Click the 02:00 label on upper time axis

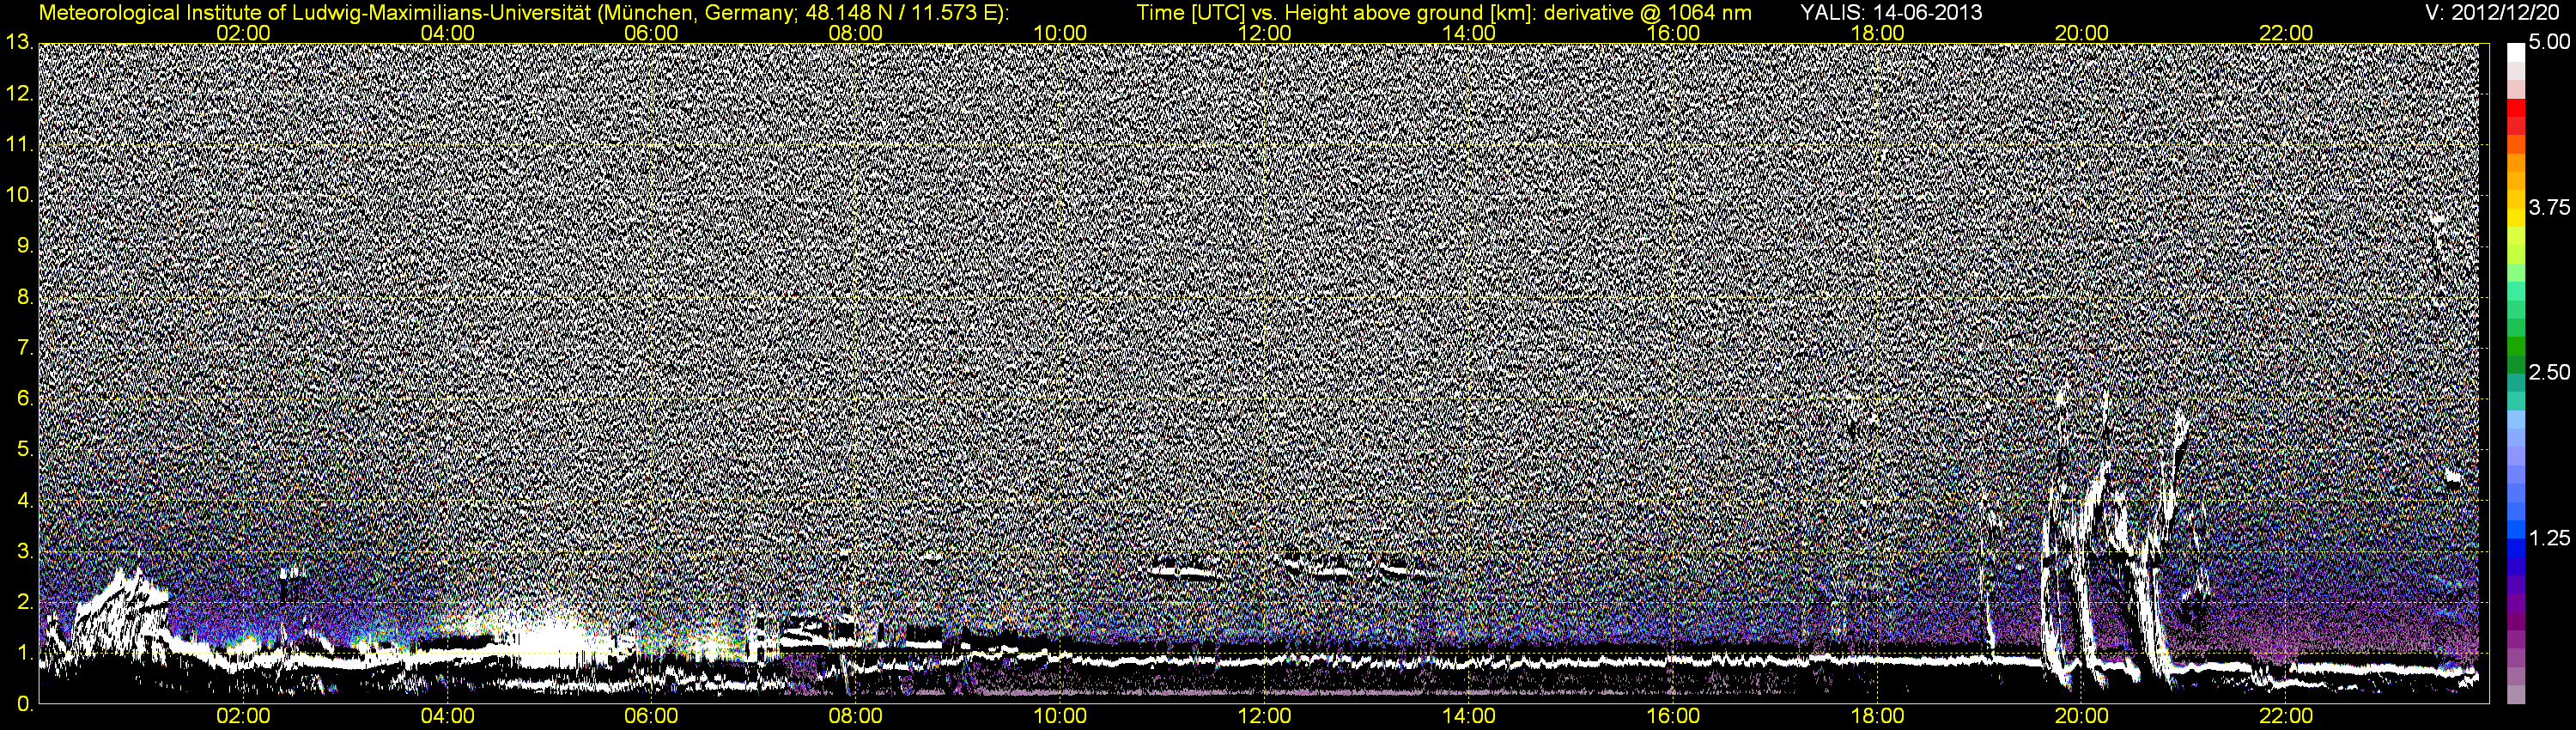click(244, 33)
